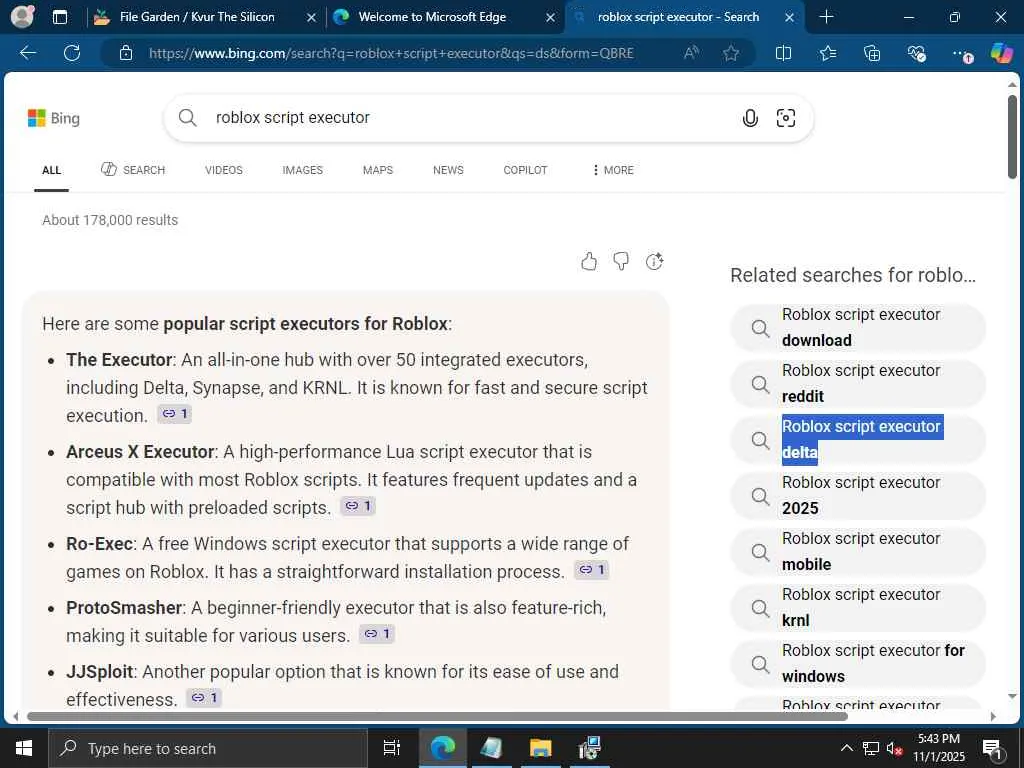The image size is (1024, 768).
Task: Click the Bing logo
Action: pos(54,118)
